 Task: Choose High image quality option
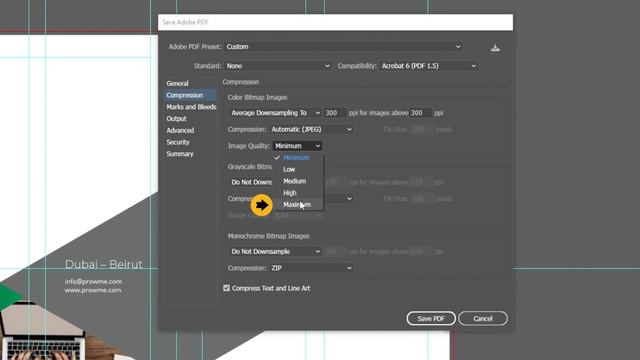[298, 193]
